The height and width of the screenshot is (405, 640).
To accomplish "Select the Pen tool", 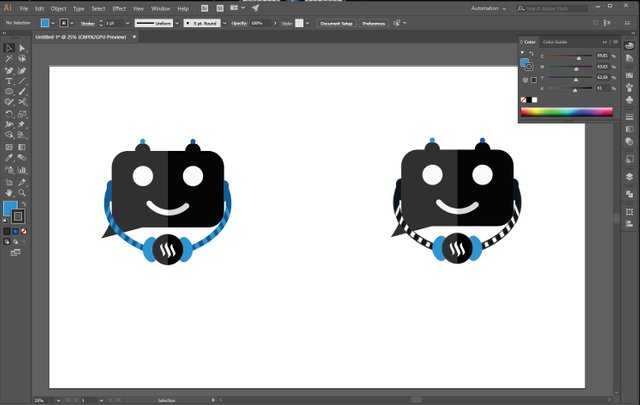I will pyautogui.click(x=9, y=70).
